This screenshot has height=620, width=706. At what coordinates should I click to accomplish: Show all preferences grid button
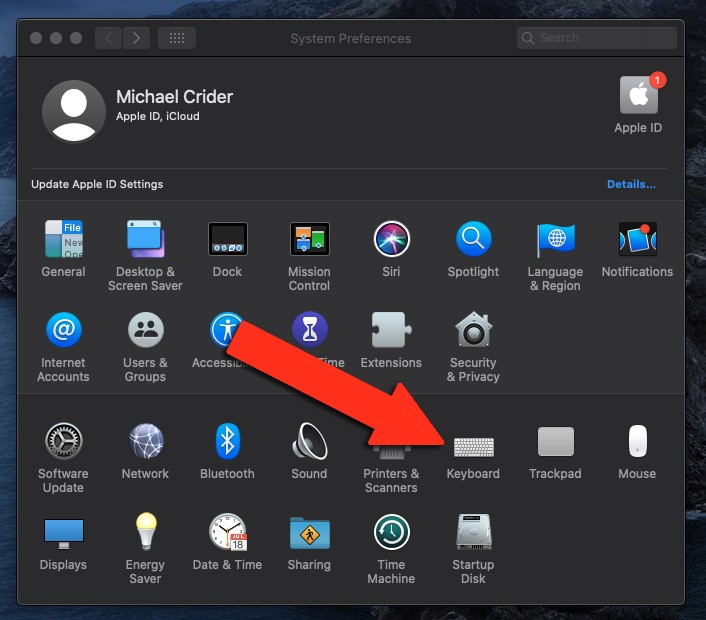(x=176, y=38)
